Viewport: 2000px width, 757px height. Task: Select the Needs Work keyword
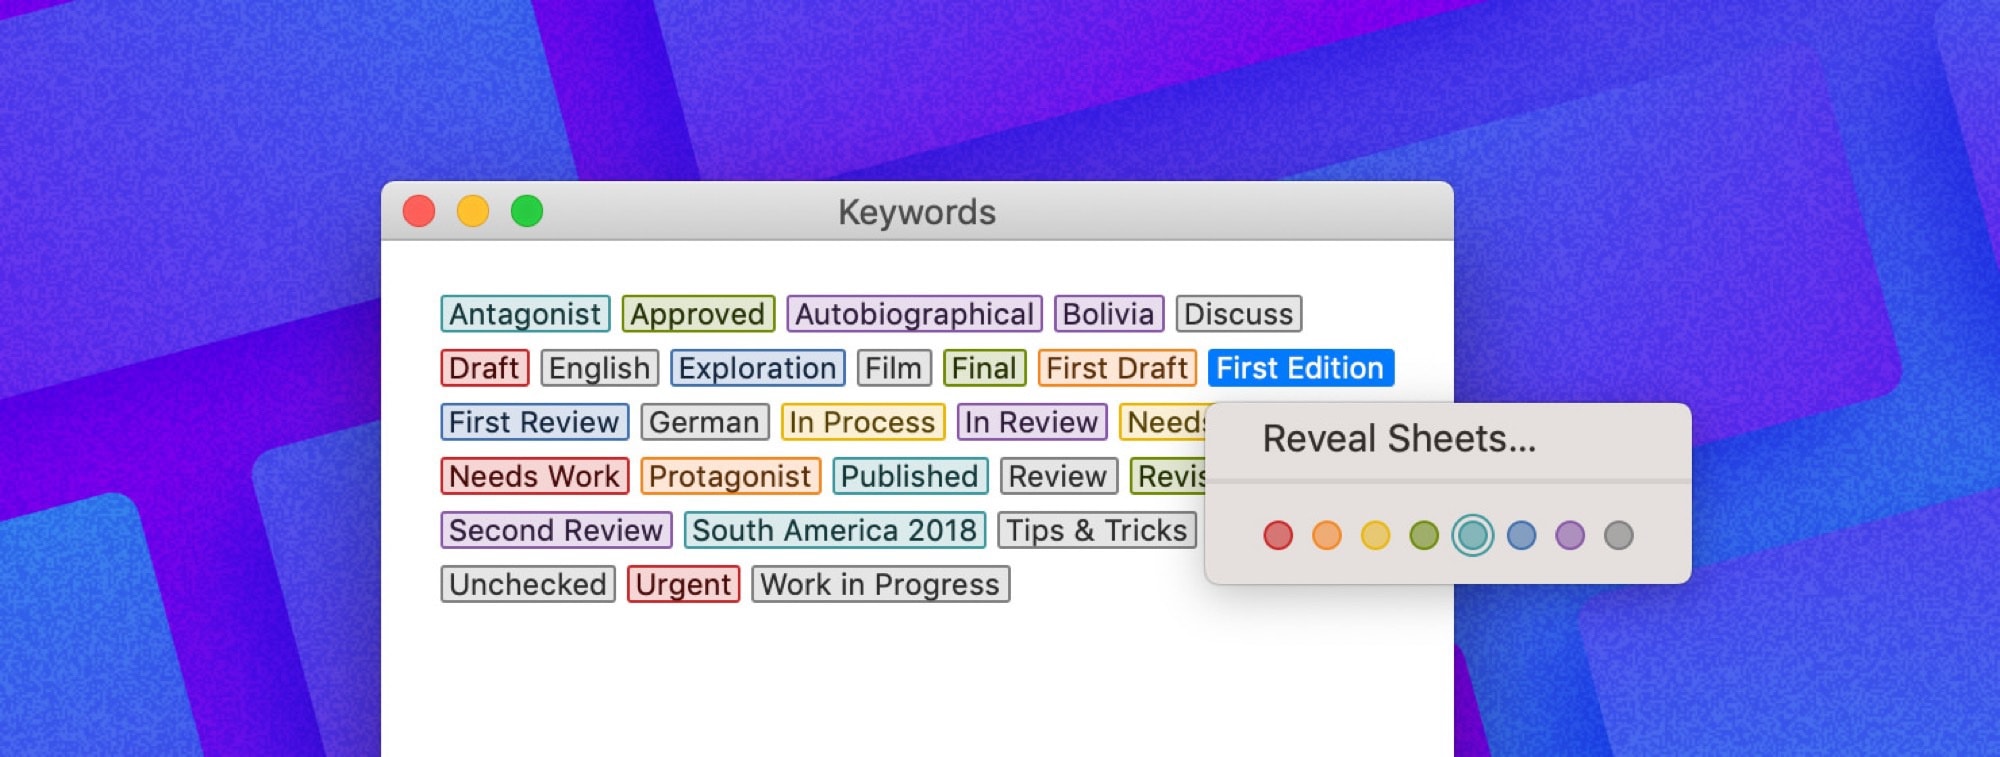(x=535, y=476)
